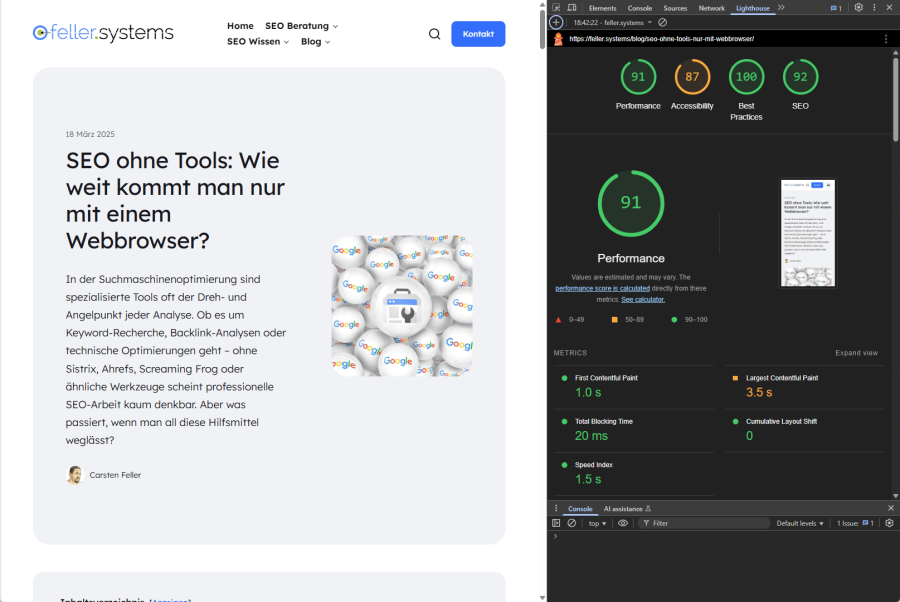The height and width of the screenshot is (602, 900).
Task: Start a new Lighthouse report with plus icon
Action: click(556, 22)
